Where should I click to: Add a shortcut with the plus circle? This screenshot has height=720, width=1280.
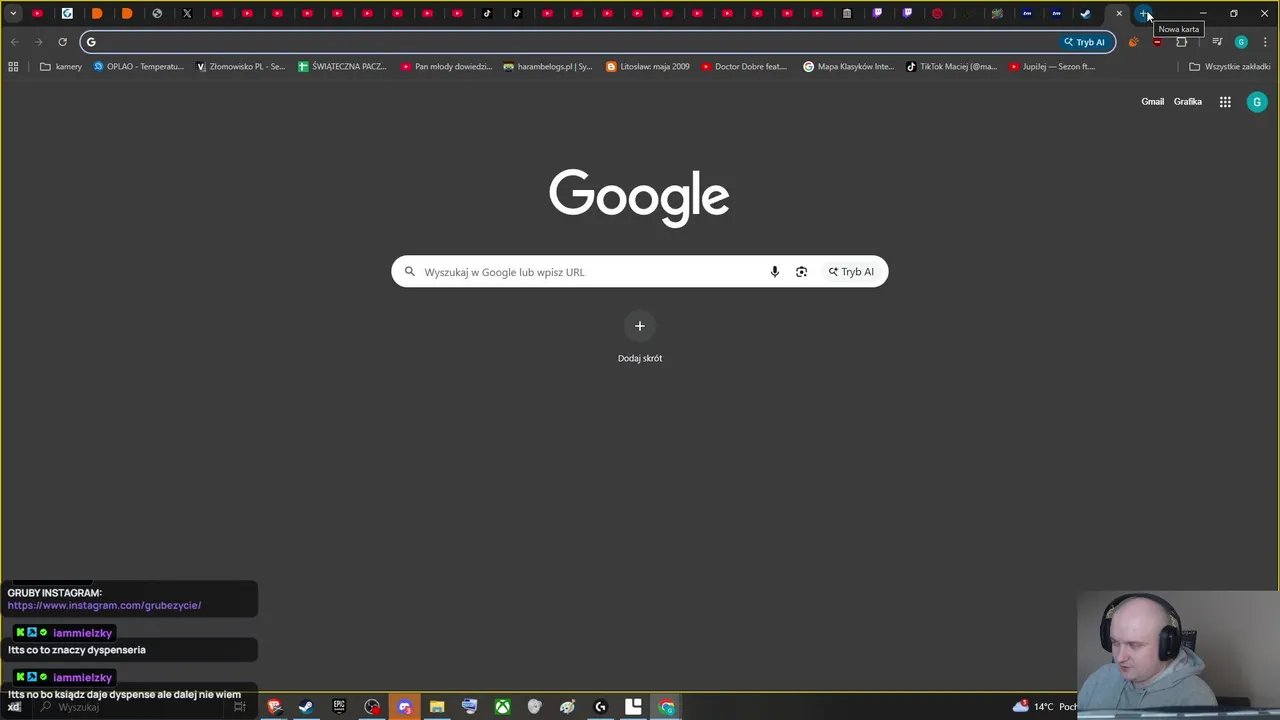coord(640,326)
